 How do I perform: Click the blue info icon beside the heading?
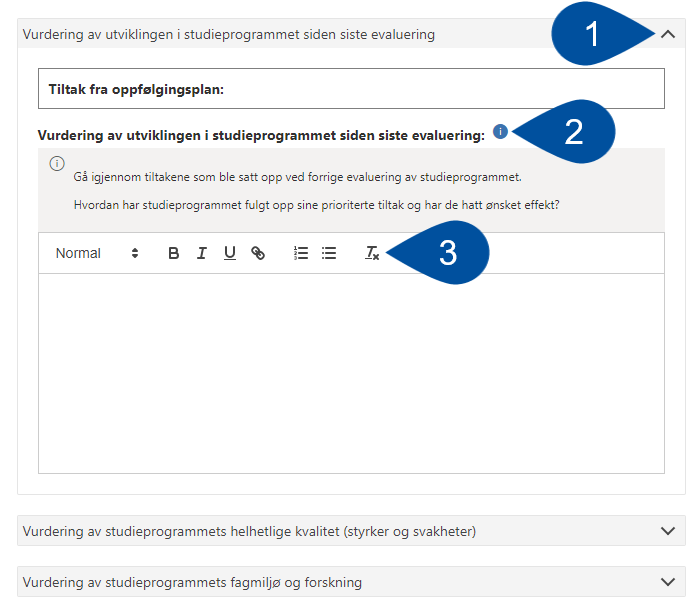pos(500,132)
